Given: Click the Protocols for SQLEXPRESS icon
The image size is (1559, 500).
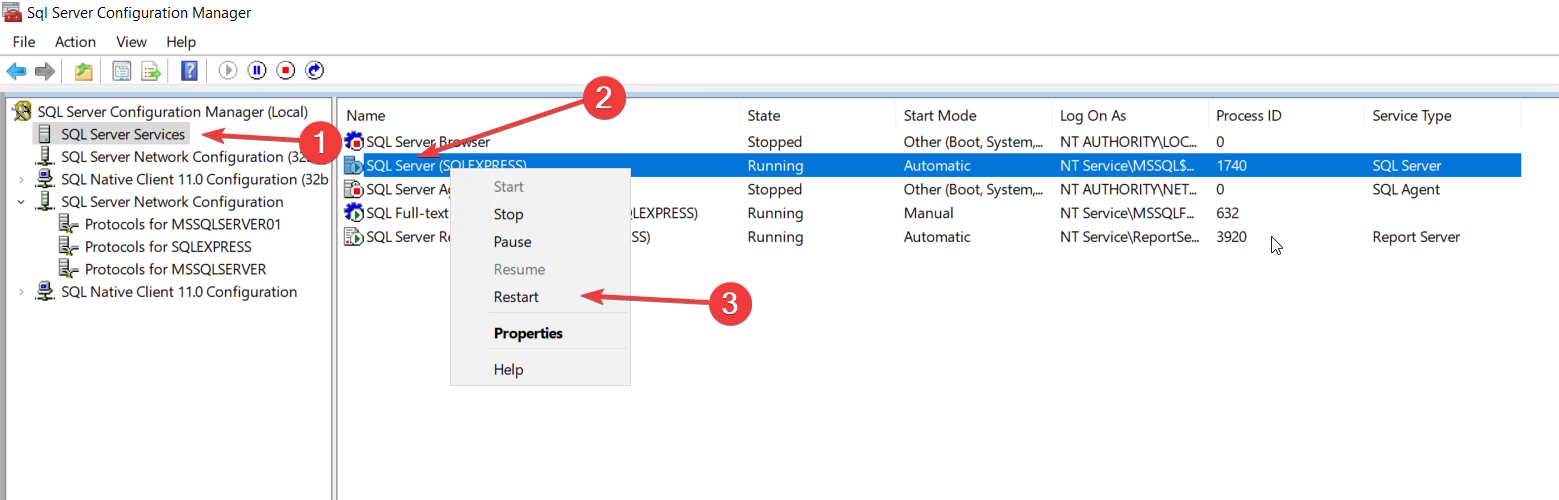Looking at the screenshot, I should 69,246.
